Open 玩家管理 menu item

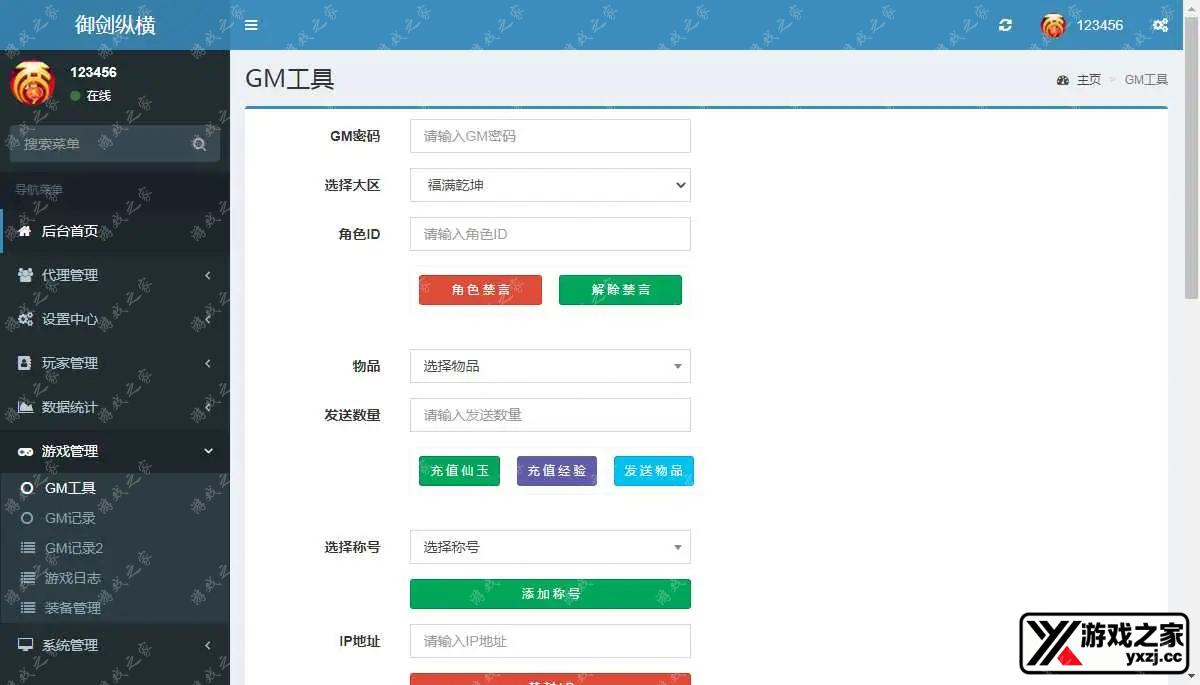115,363
